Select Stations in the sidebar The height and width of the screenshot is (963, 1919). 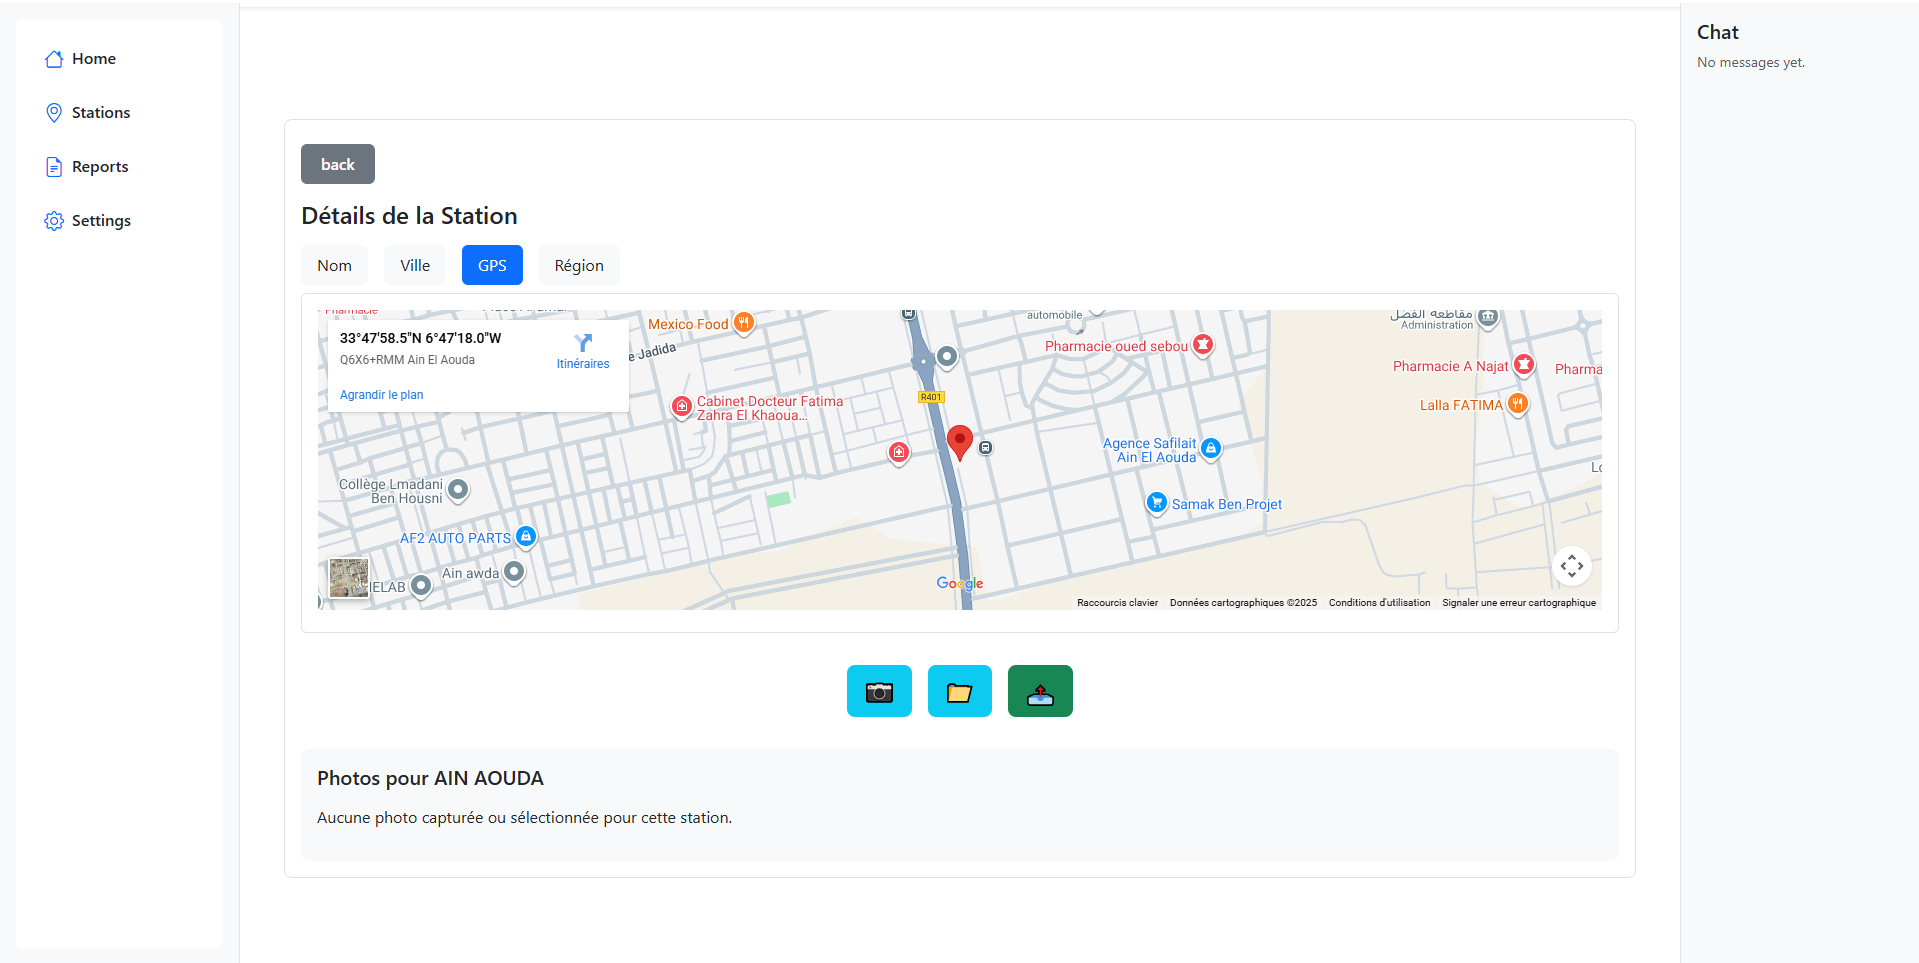(100, 112)
